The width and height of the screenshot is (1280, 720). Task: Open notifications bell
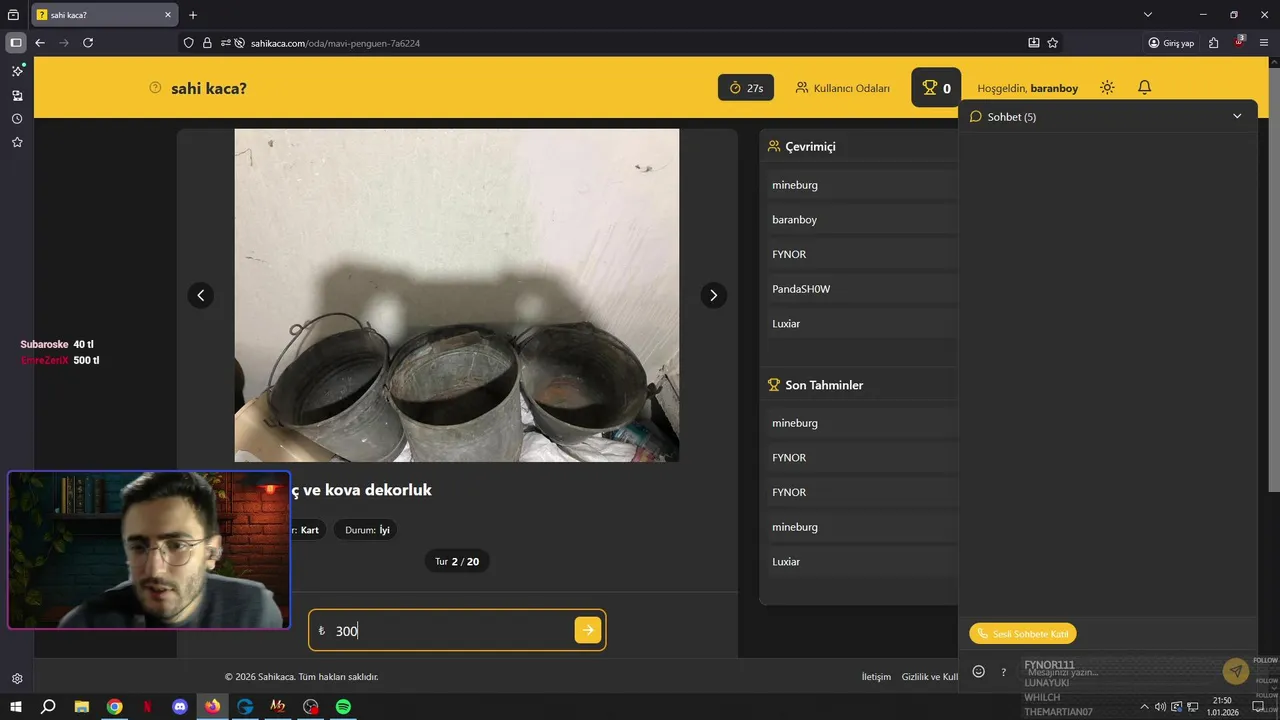(1145, 88)
